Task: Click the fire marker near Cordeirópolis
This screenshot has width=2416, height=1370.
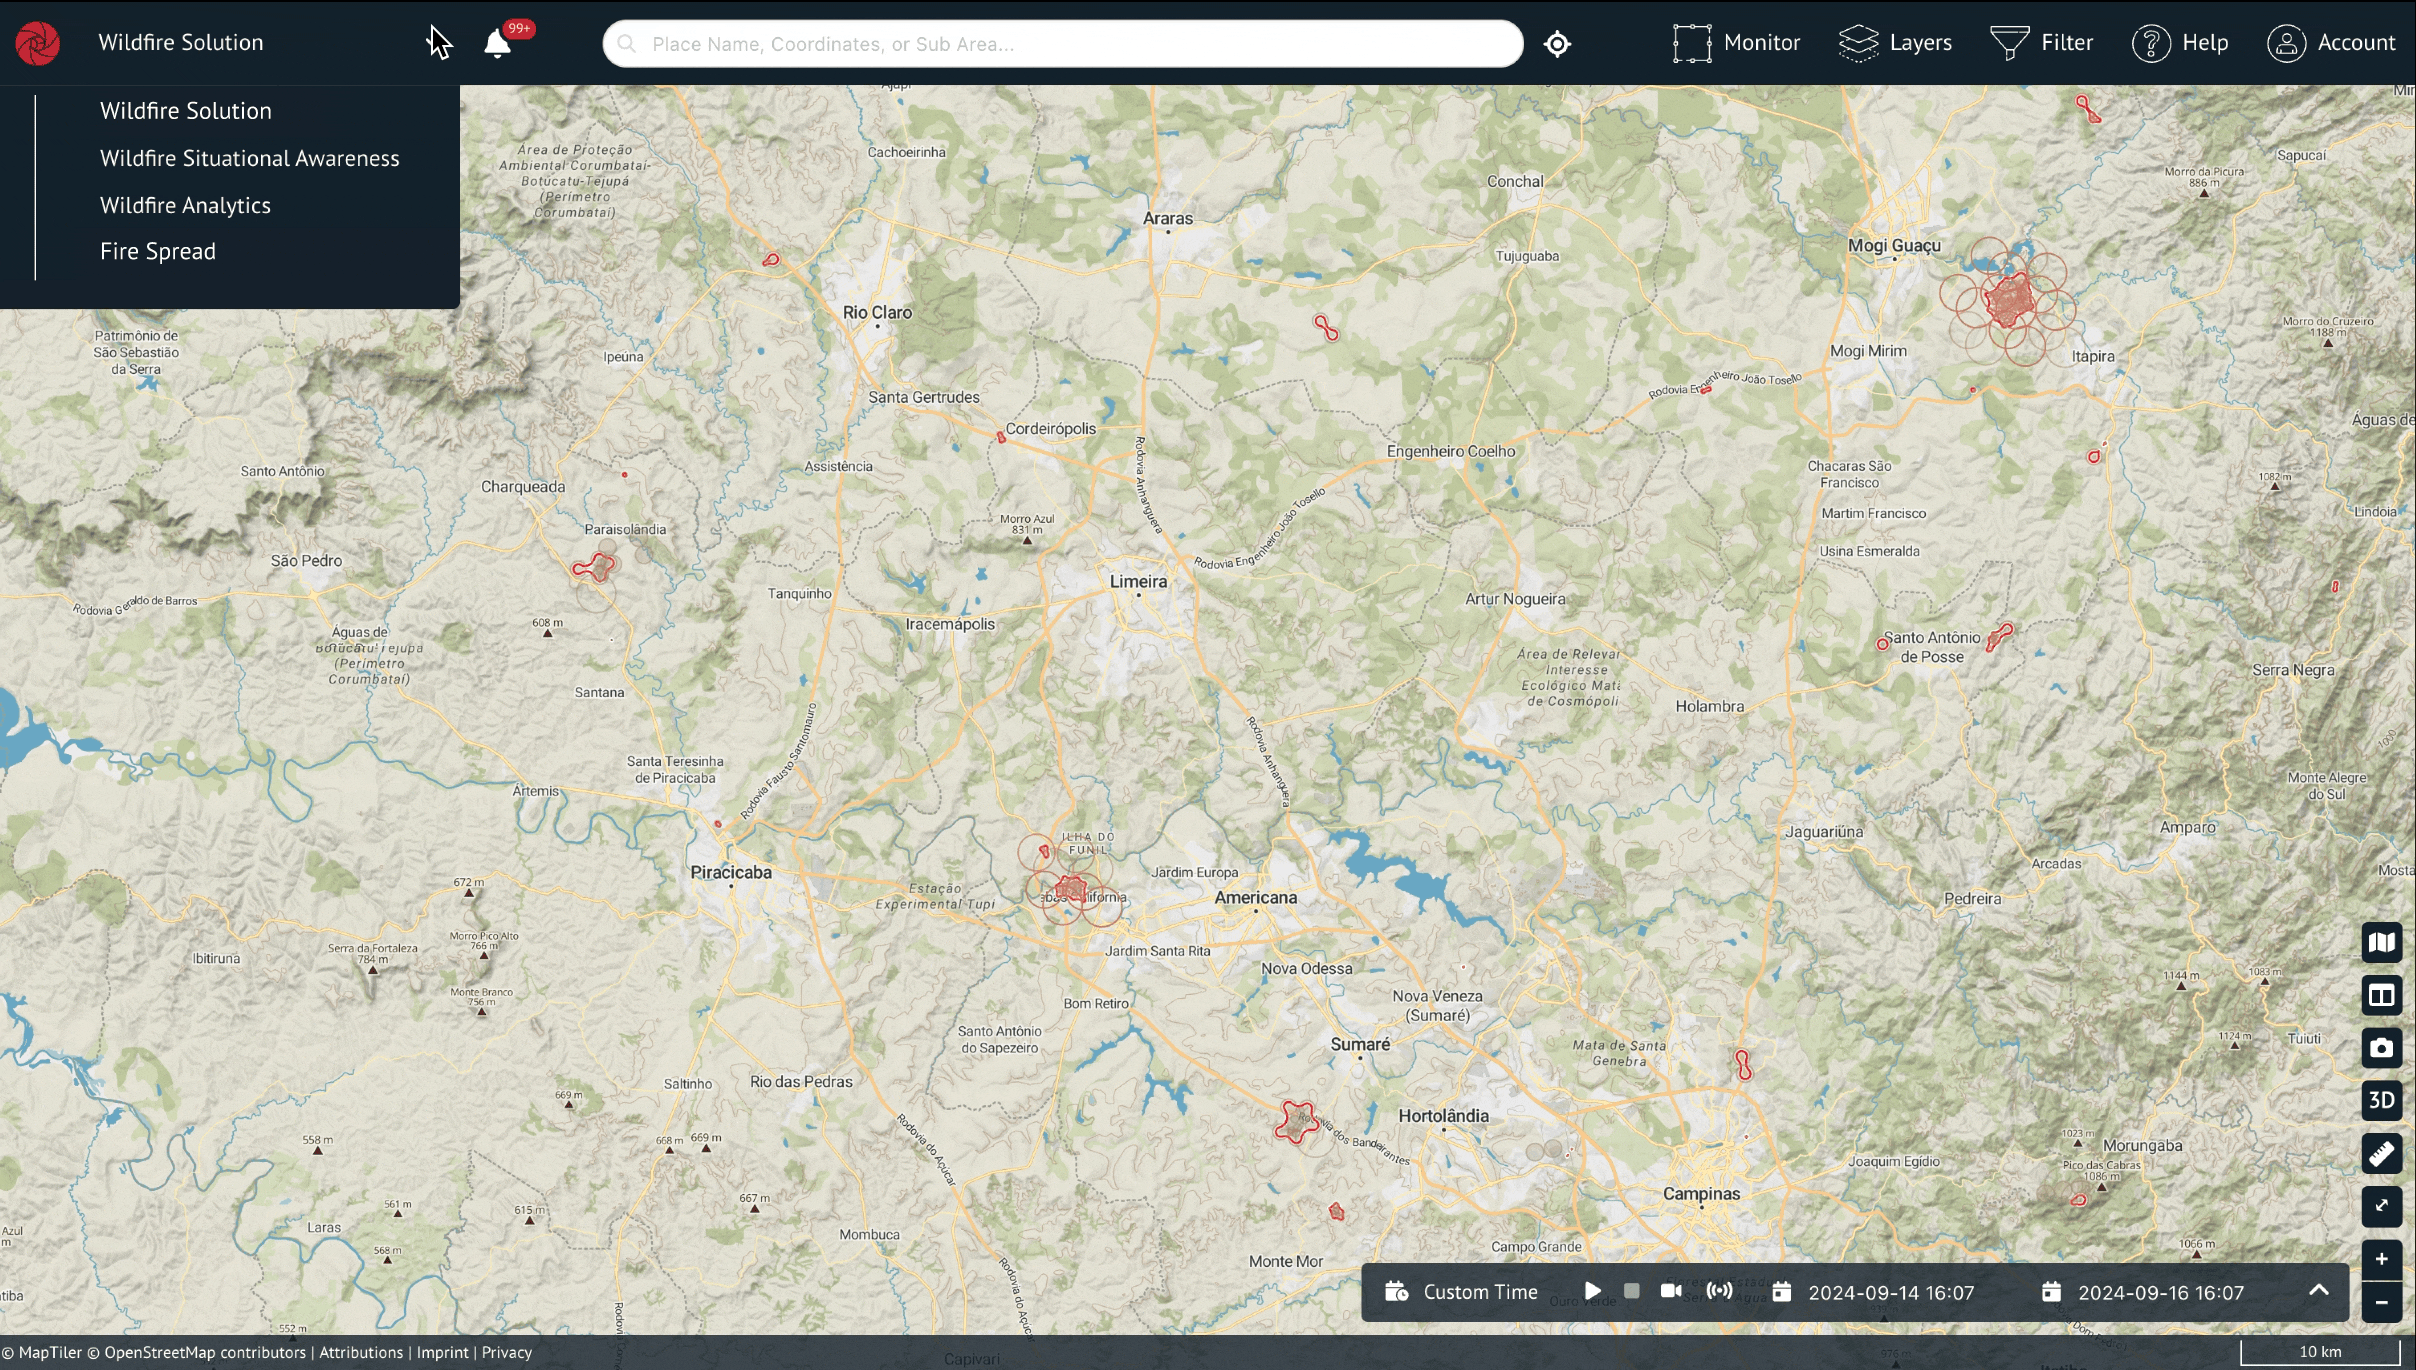Action: coord(1001,437)
